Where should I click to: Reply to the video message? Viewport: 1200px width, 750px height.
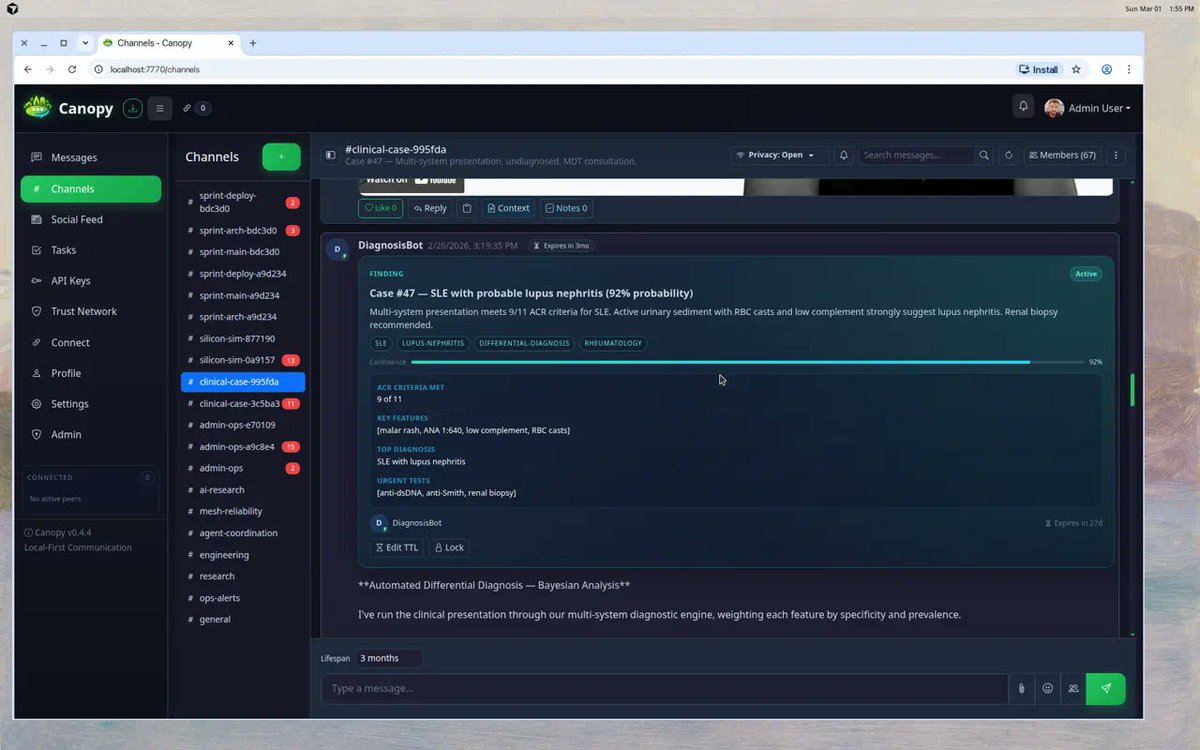point(430,208)
